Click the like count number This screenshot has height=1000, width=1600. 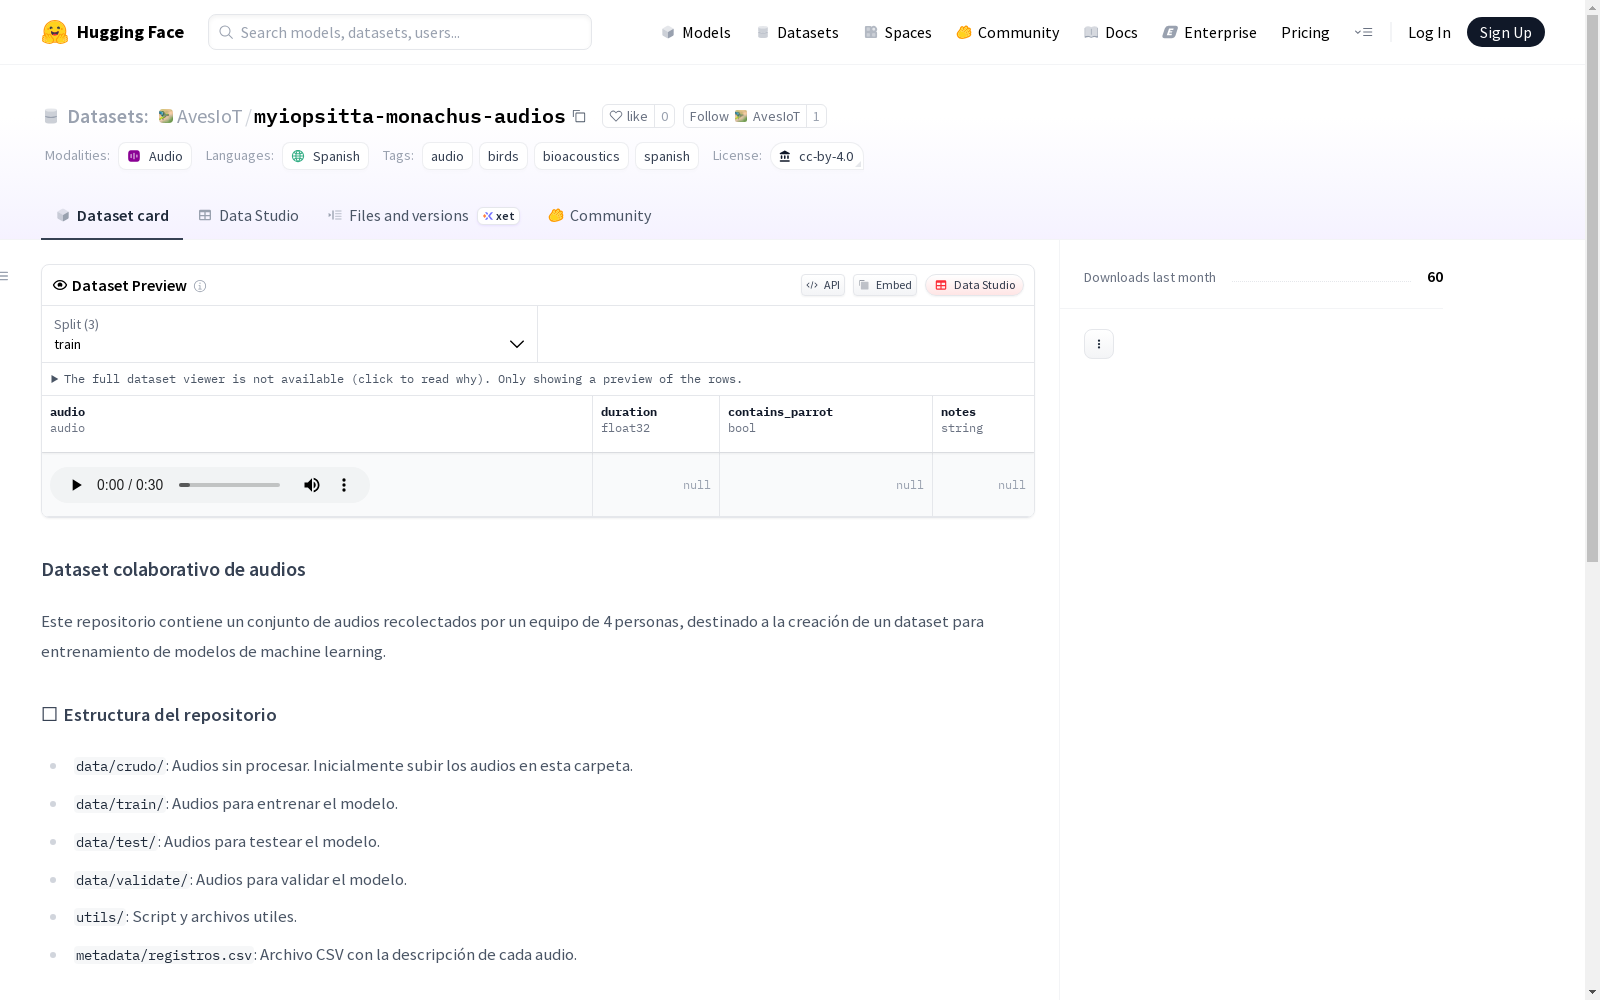[x=665, y=116]
